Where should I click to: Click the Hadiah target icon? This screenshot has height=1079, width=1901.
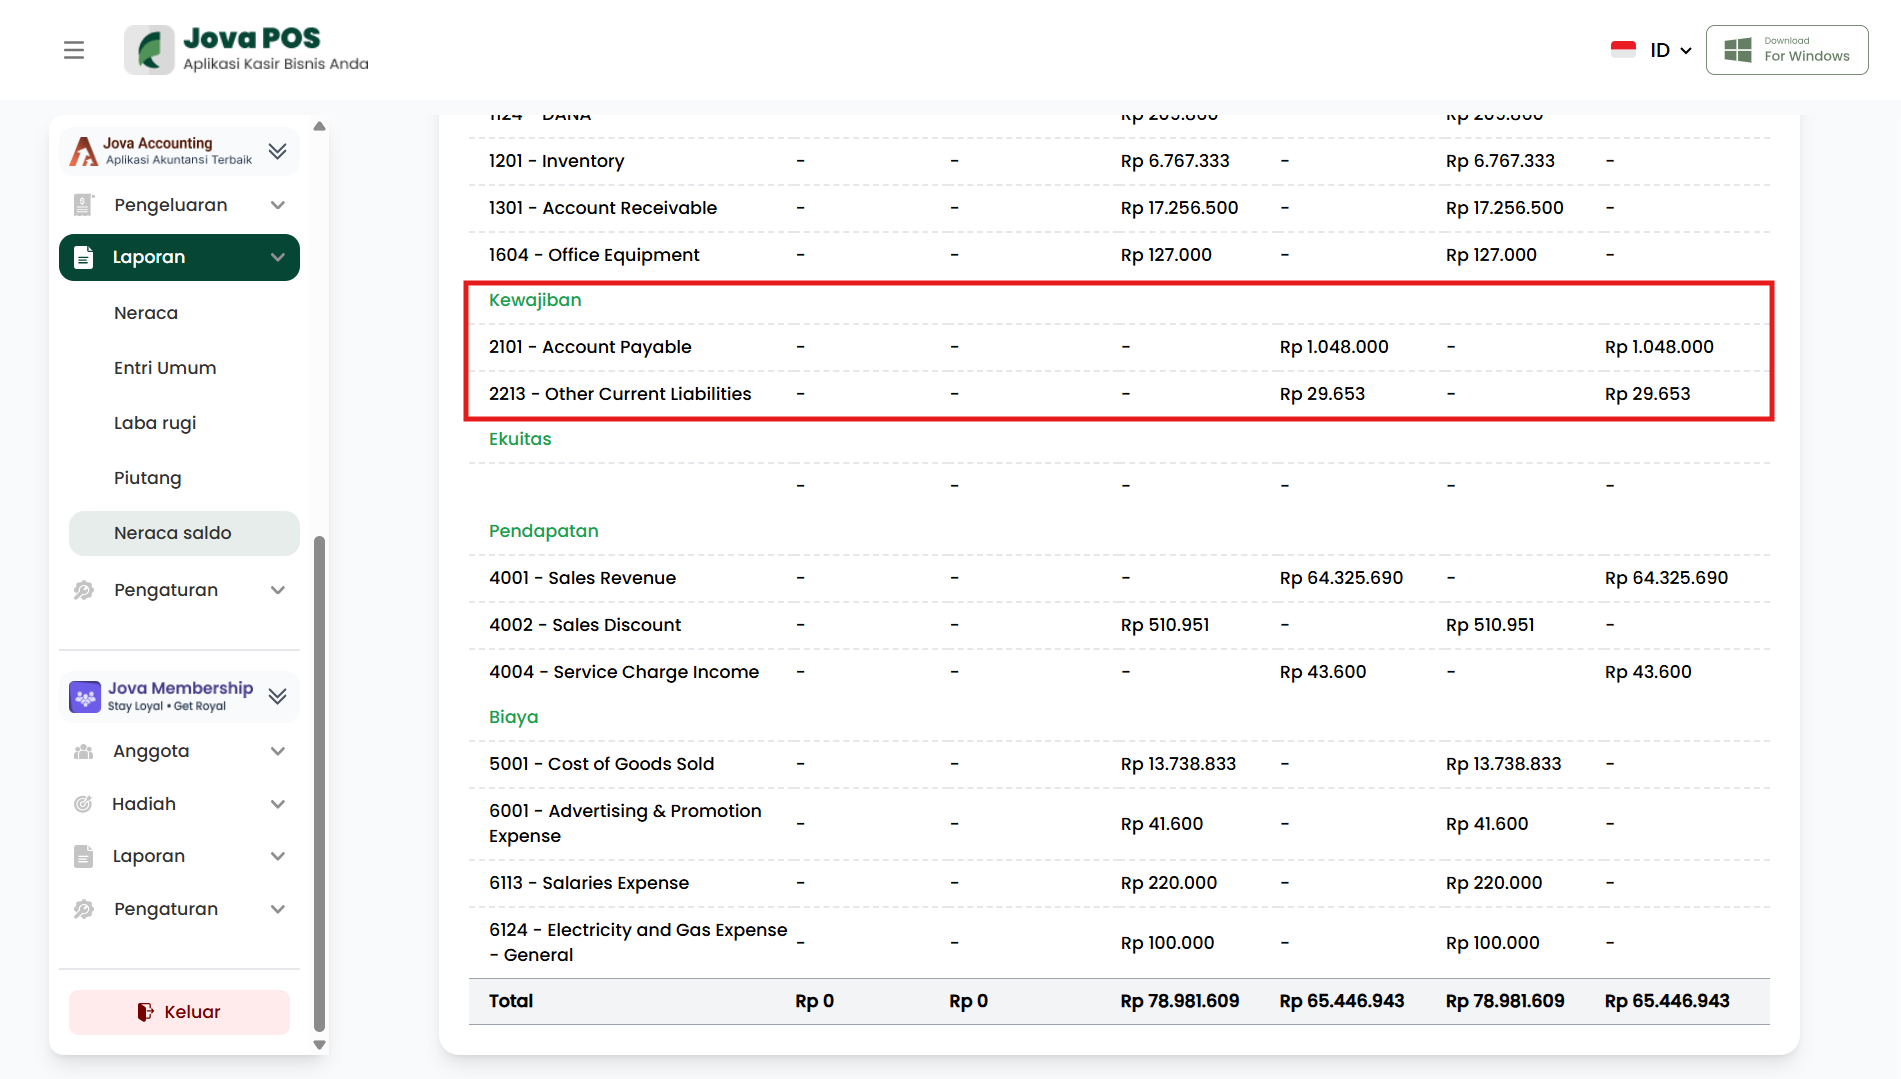(83, 804)
